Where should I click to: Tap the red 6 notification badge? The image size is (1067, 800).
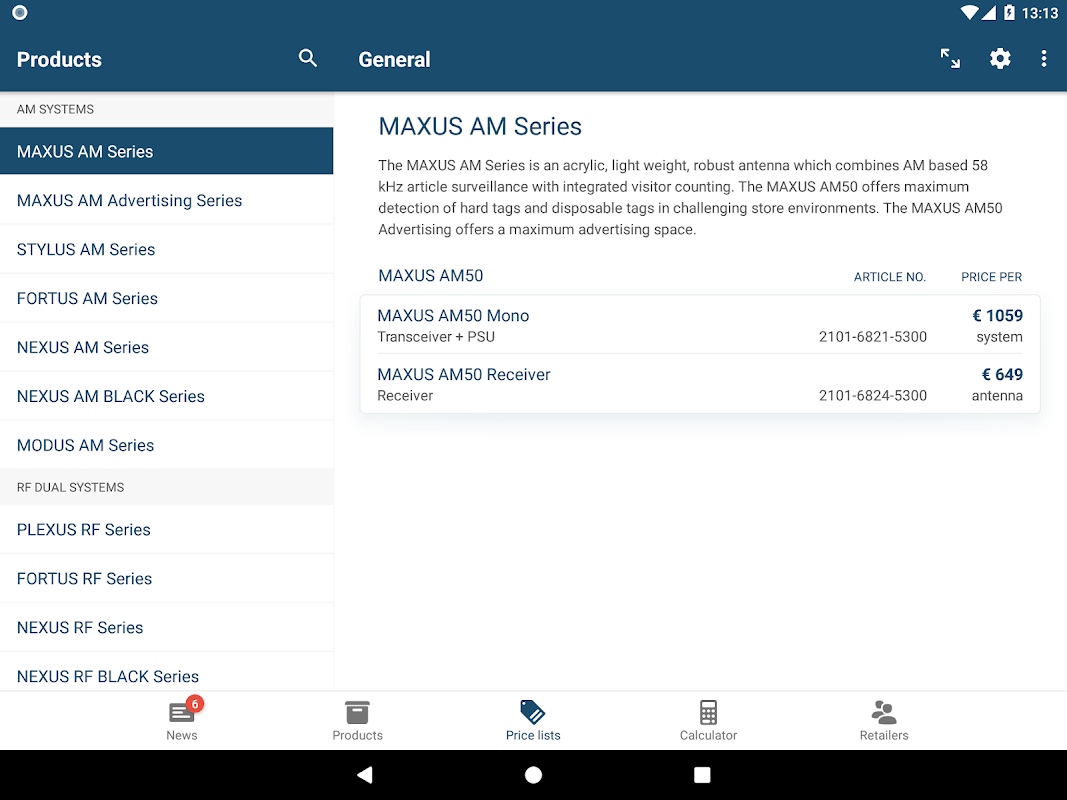tap(195, 703)
